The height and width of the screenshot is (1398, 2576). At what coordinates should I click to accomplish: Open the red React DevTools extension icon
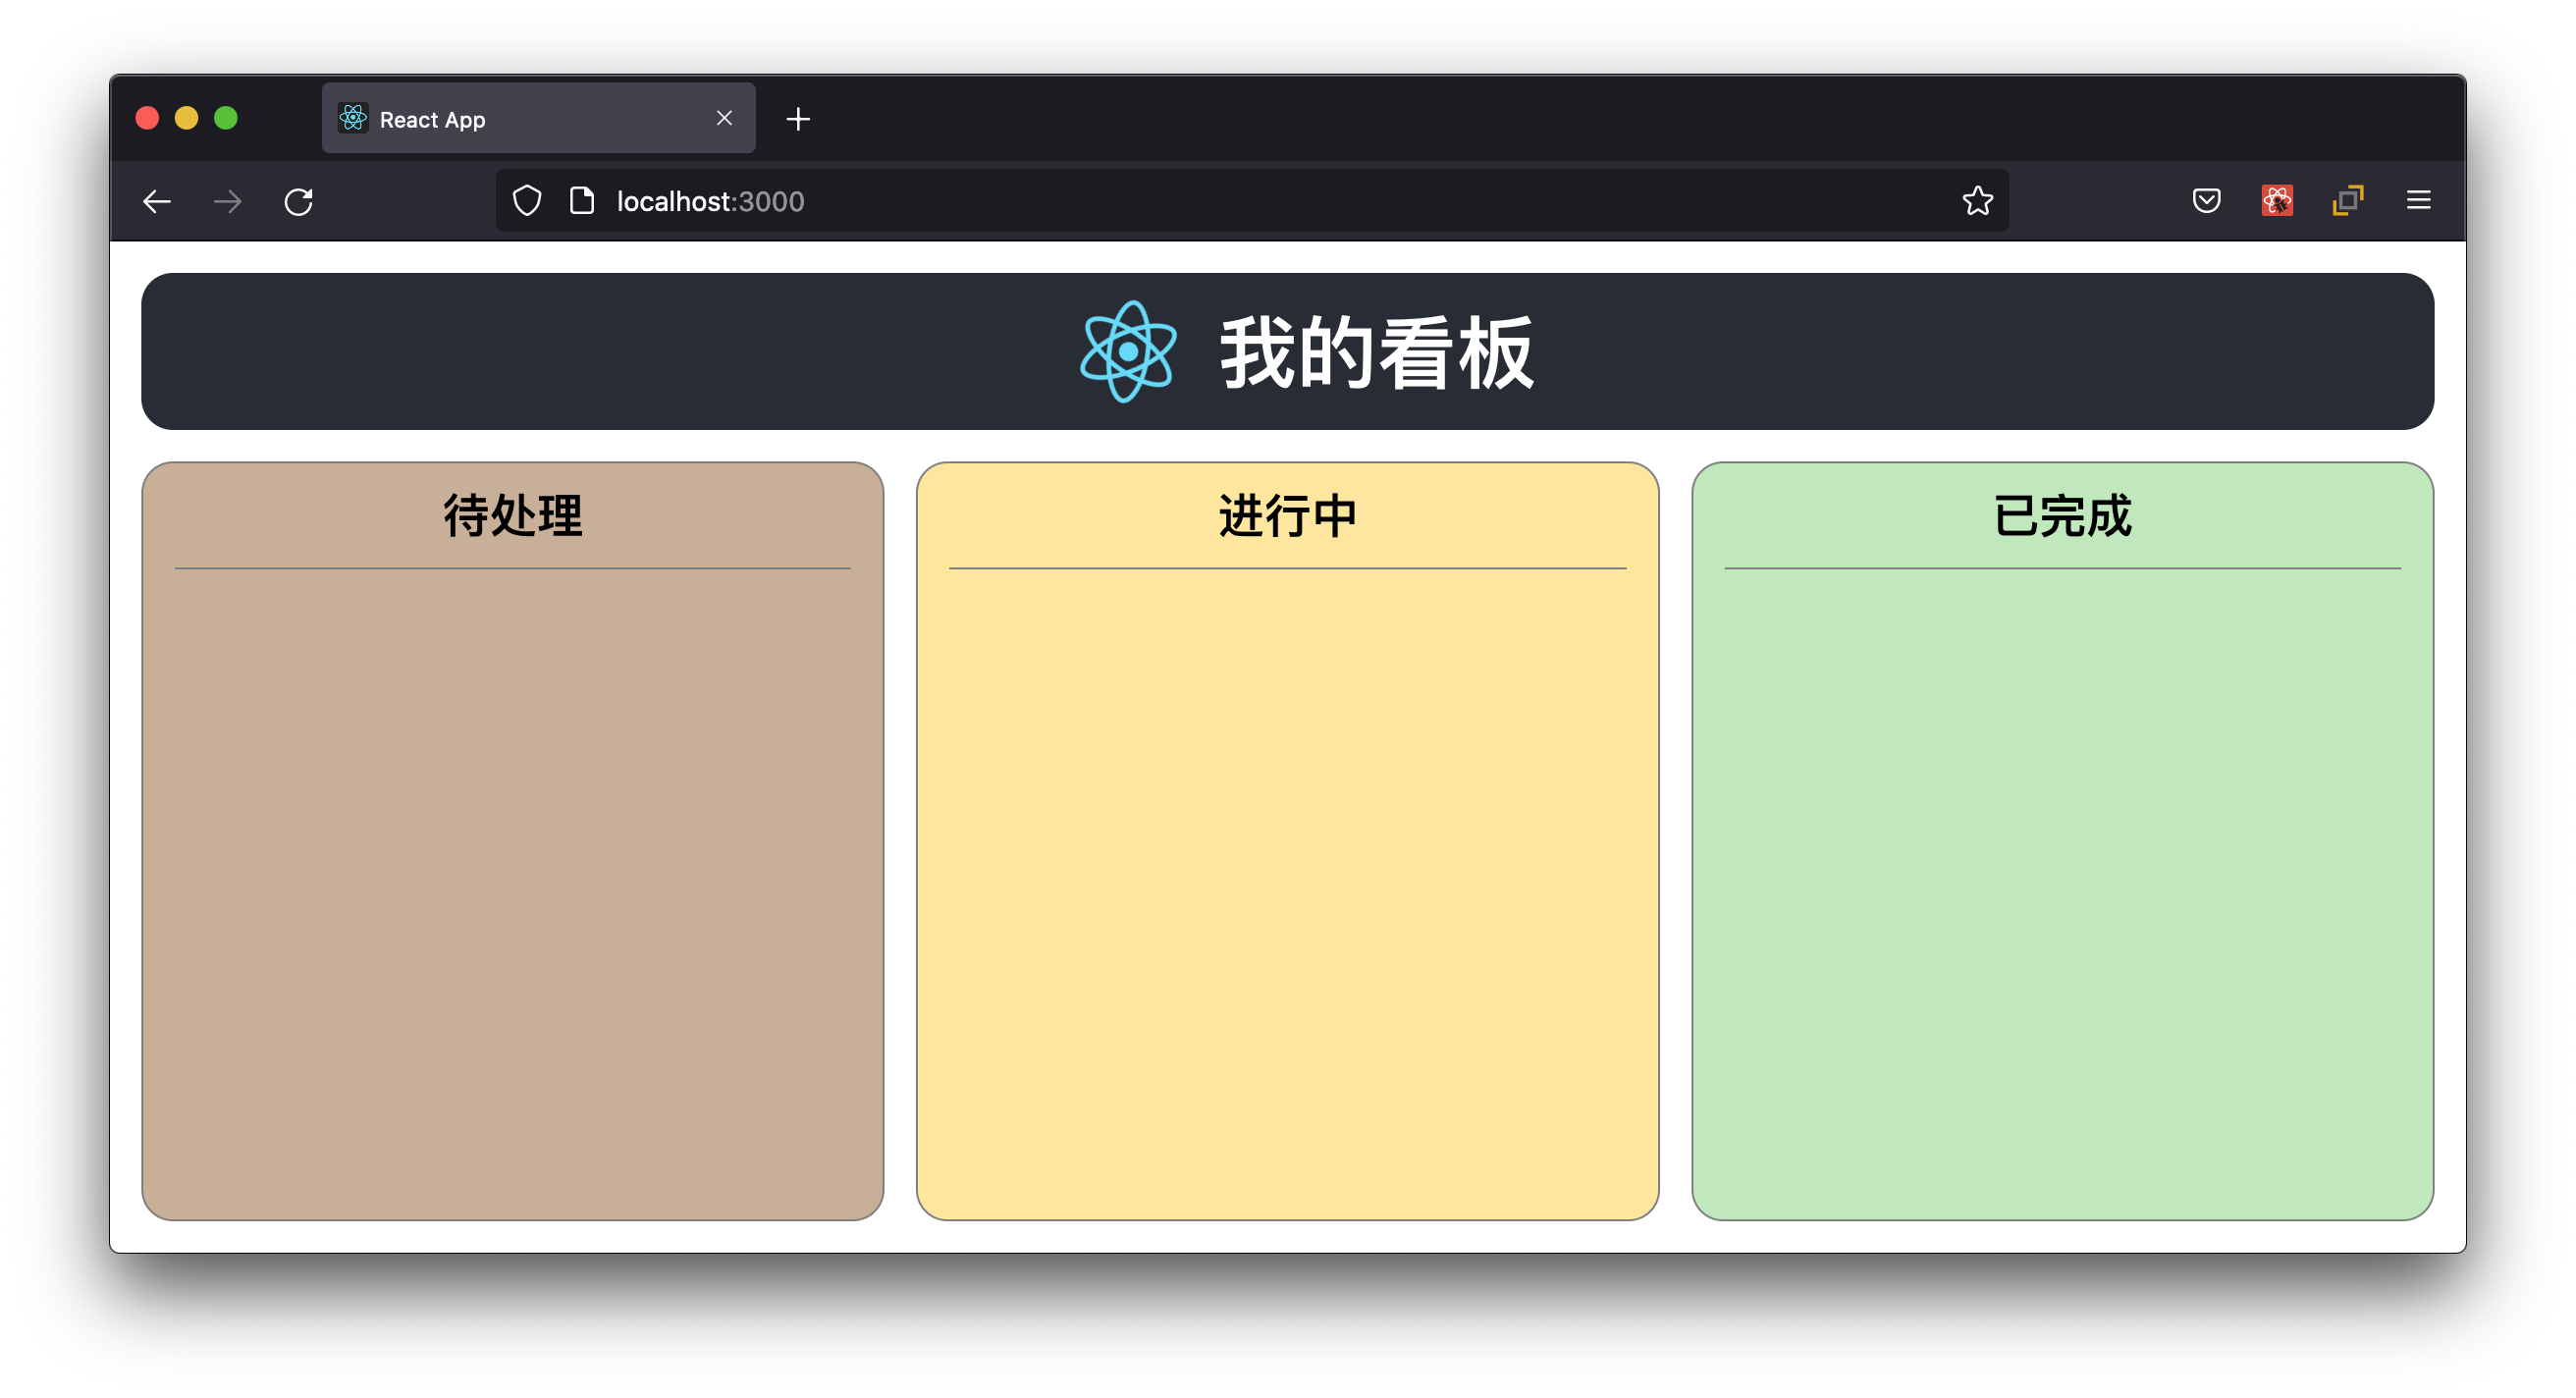pos(2277,201)
